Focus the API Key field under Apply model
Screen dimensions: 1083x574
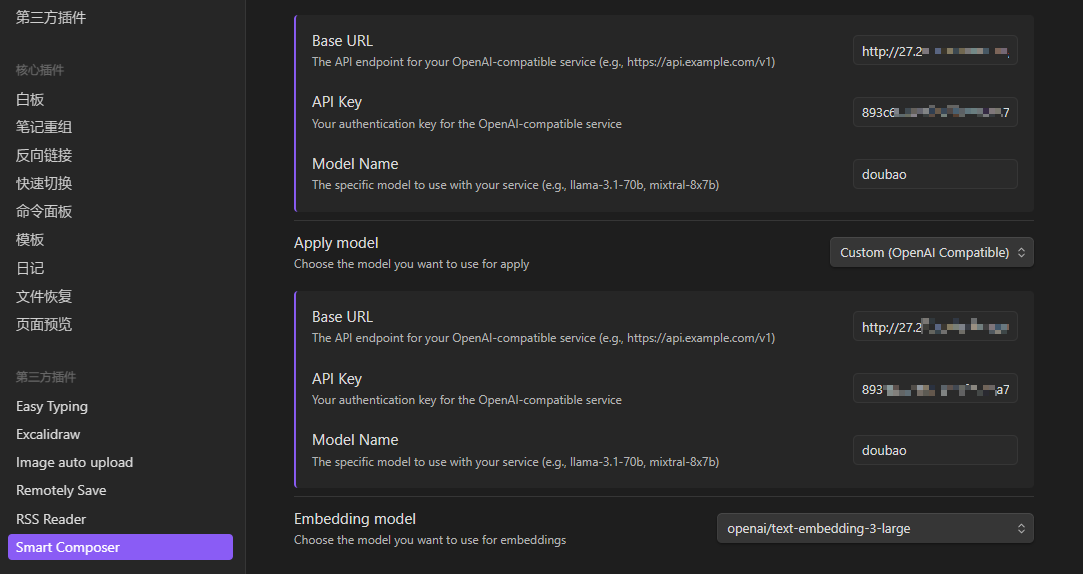[934, 389]
